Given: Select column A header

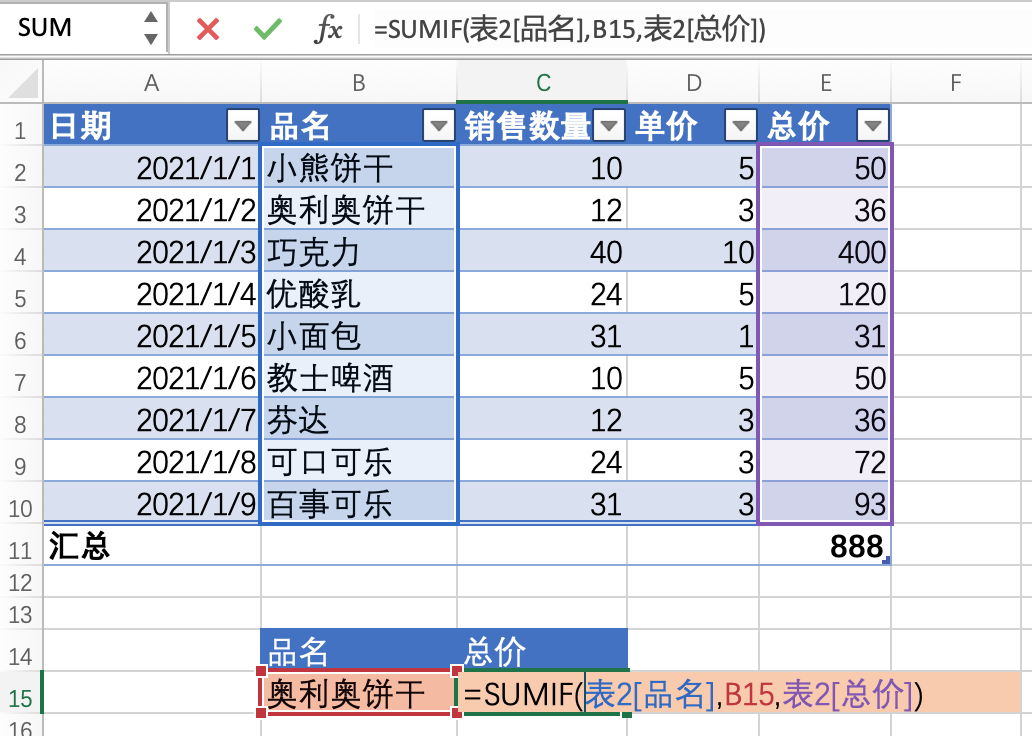Looking at the screenshot, I should coord(151,84).
